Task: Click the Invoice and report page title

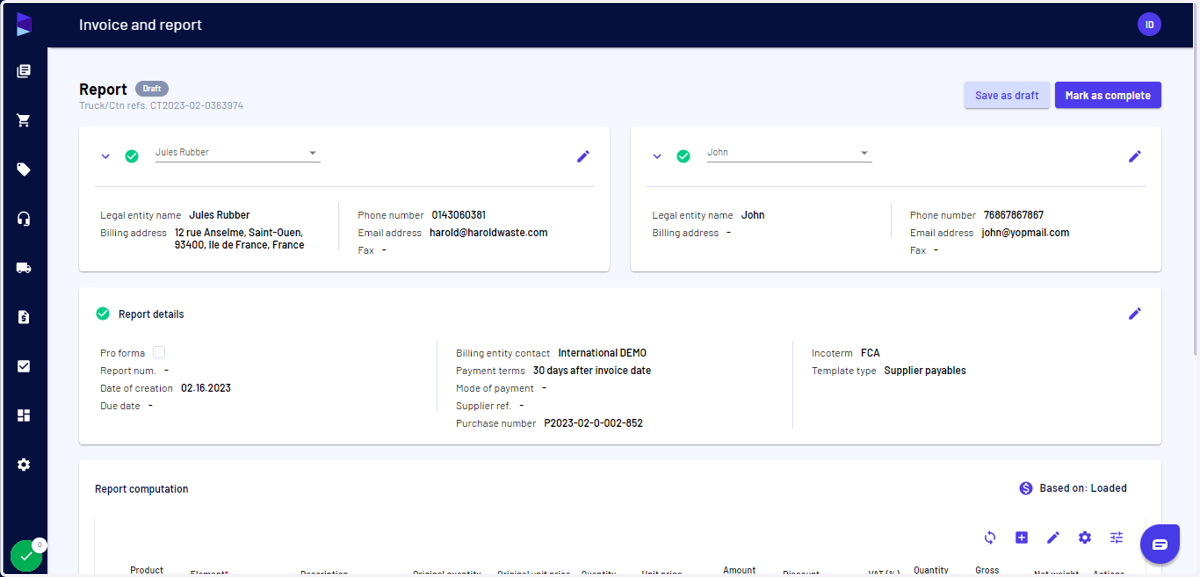Action: click(x=140, y=24)
